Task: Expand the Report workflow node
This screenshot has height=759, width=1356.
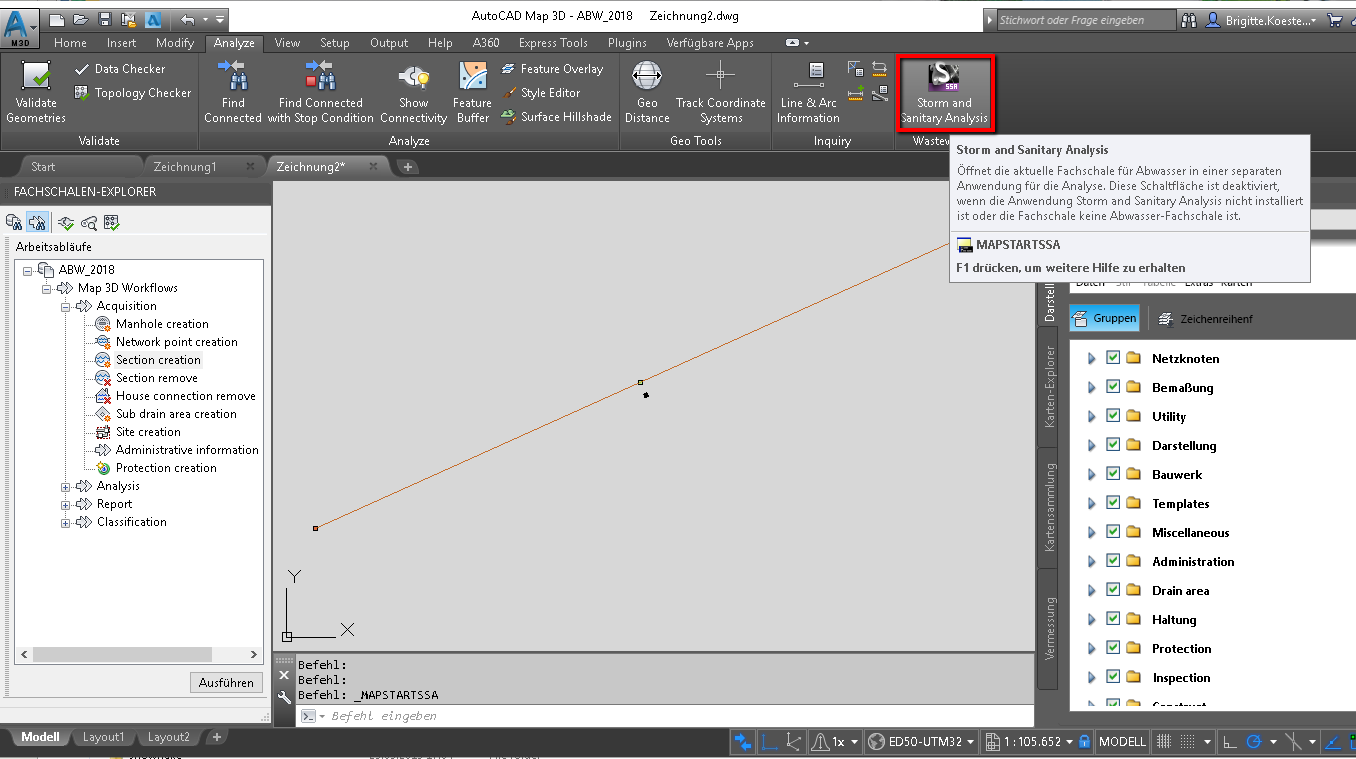Action: (x=66, y=504)
